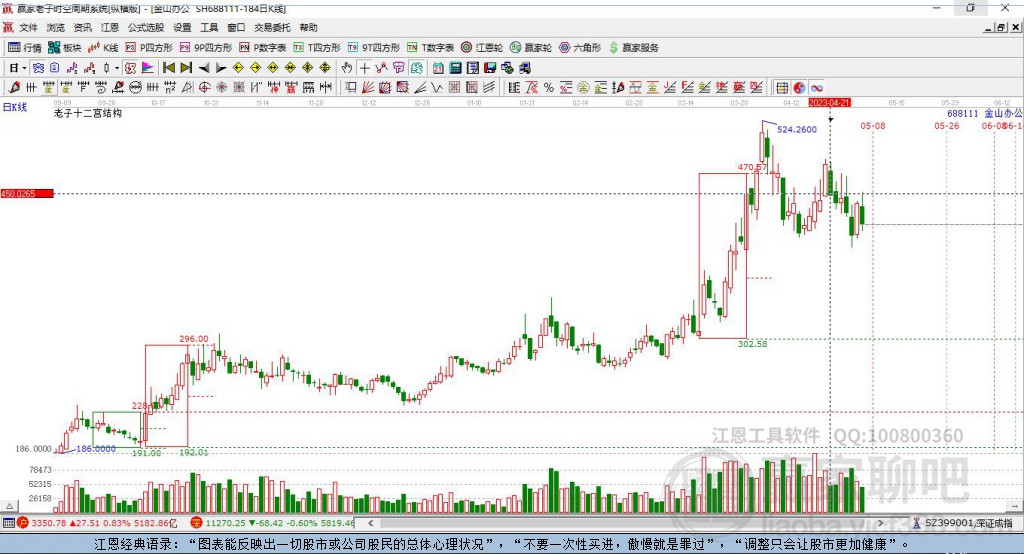This screenshot has width=1024, height=554.
Task: Click the up triangle panel button
Action: point(9,506)
